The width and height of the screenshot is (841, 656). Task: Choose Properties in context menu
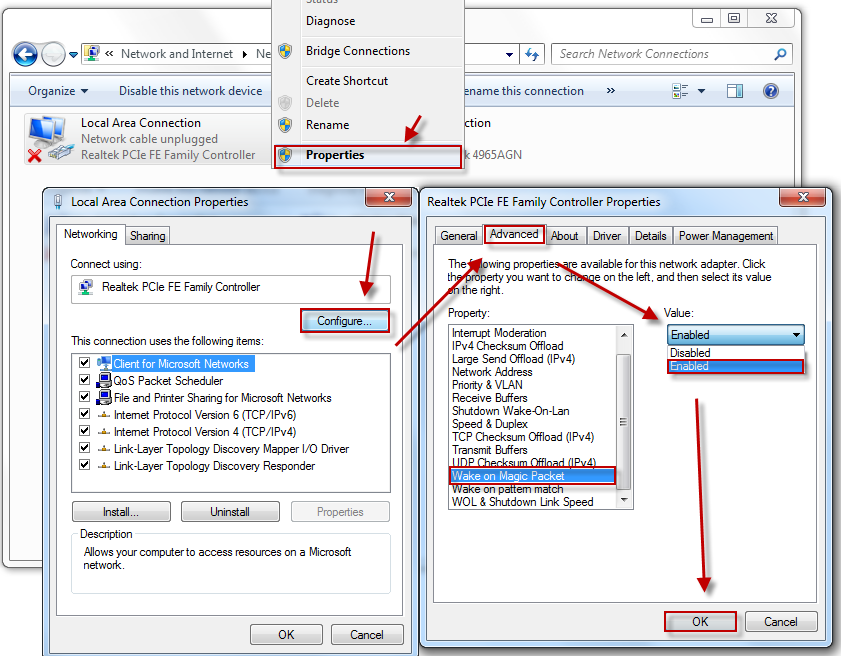pos(367,156)
